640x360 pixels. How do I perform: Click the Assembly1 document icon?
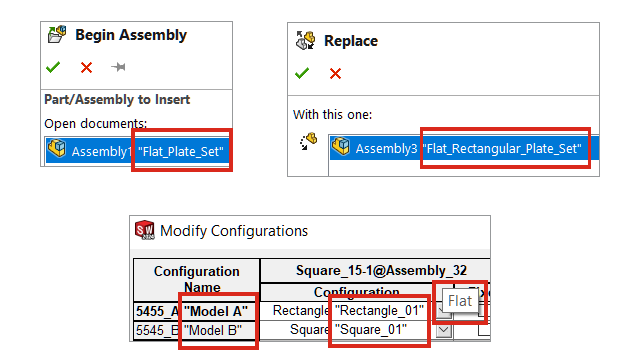pyautogui.click(x=57, y=148)
